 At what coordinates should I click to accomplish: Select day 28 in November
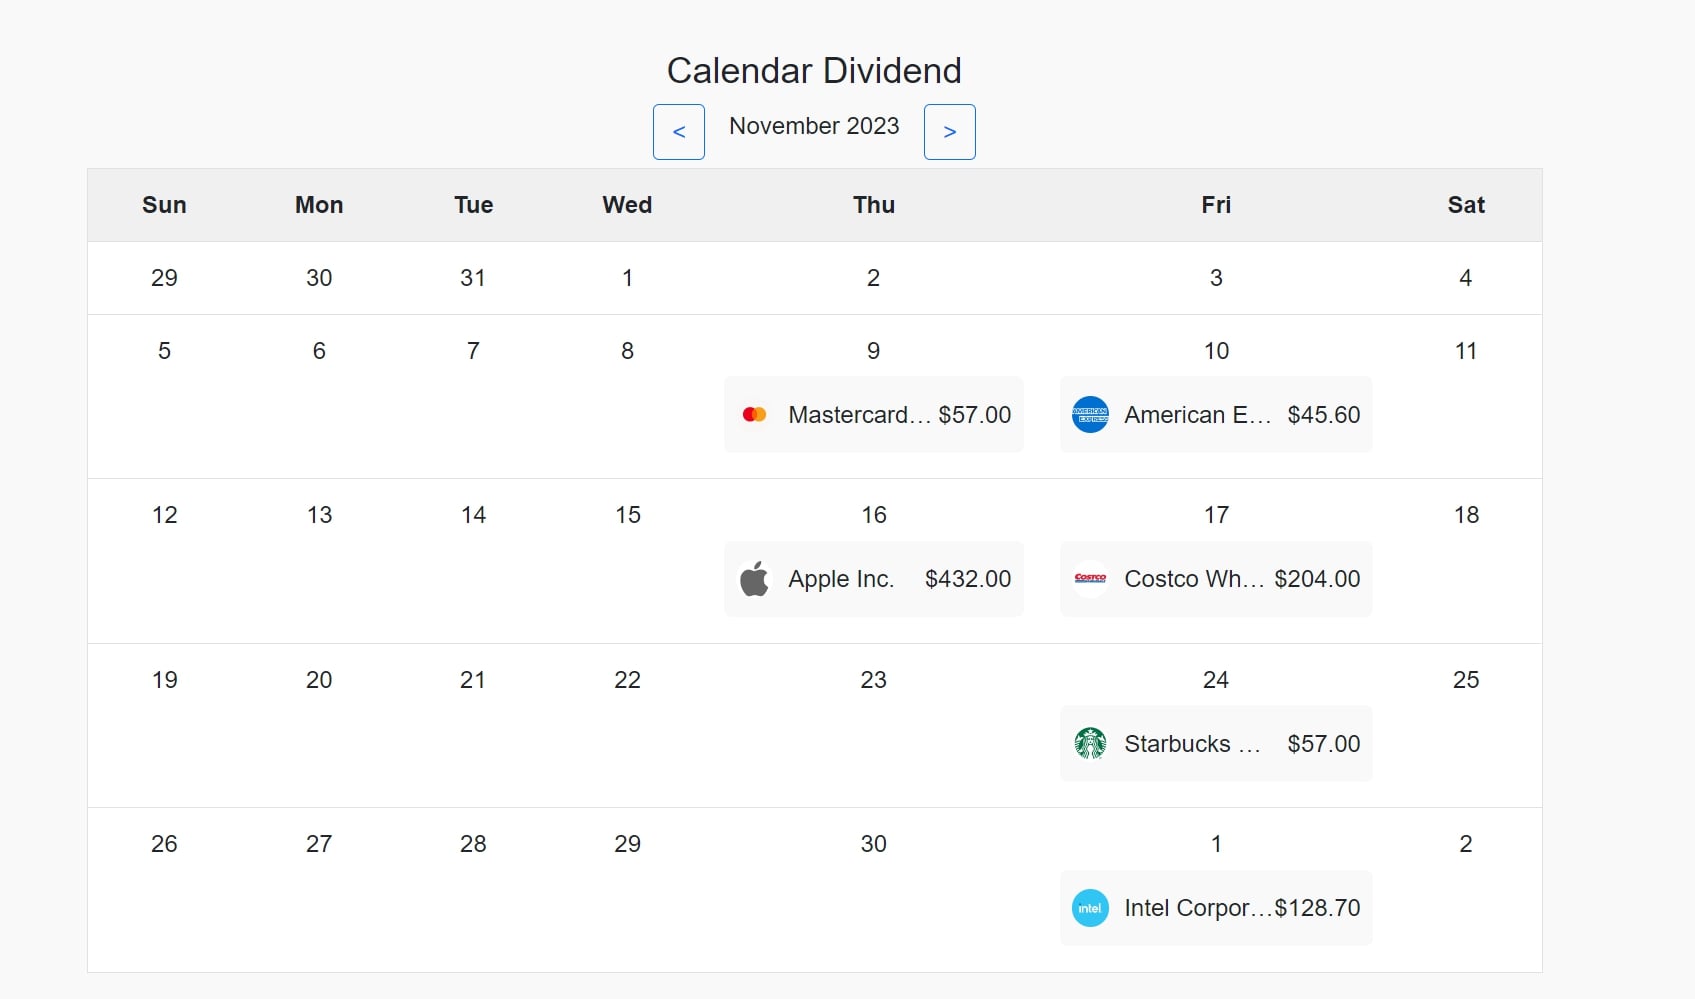coord(473,844)
